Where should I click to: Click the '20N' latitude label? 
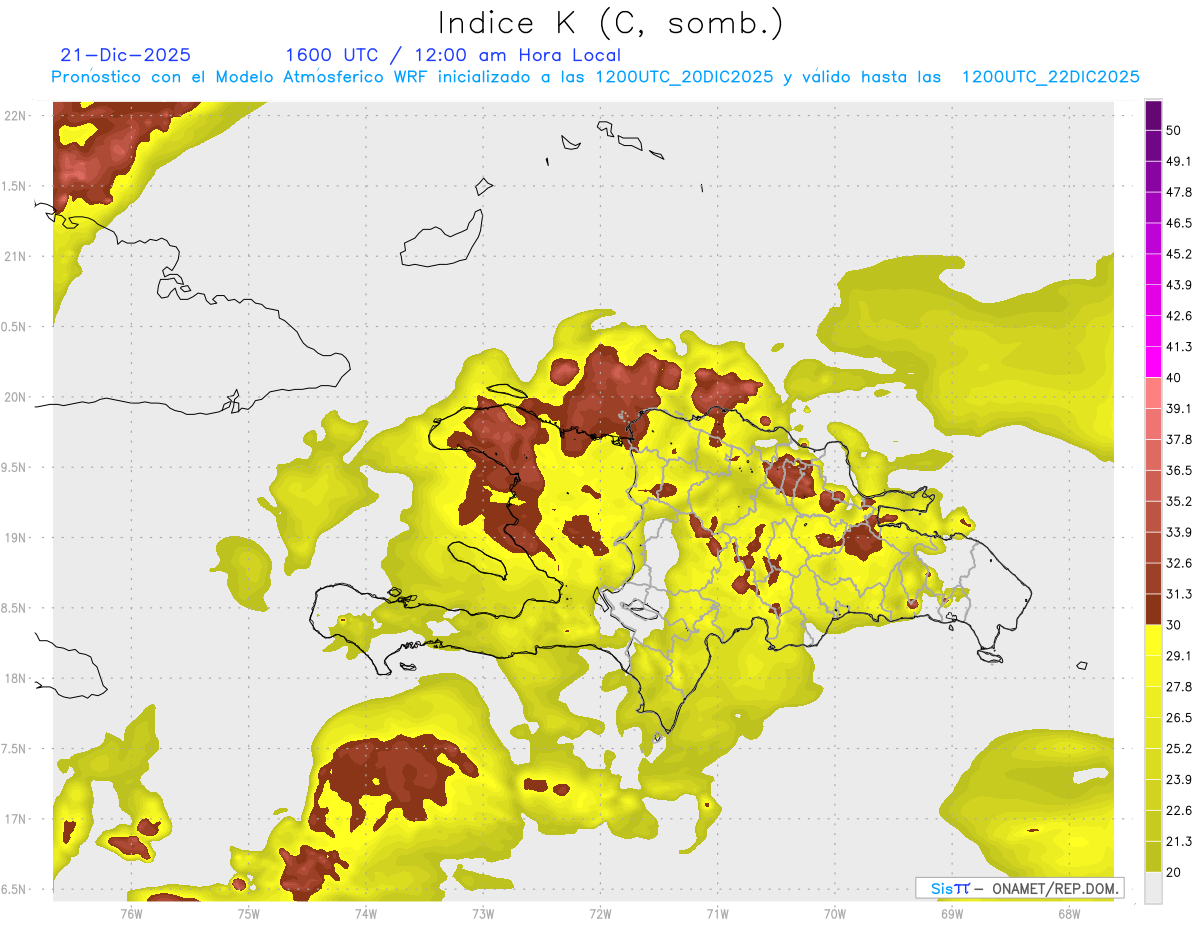[x=15, y=397]
